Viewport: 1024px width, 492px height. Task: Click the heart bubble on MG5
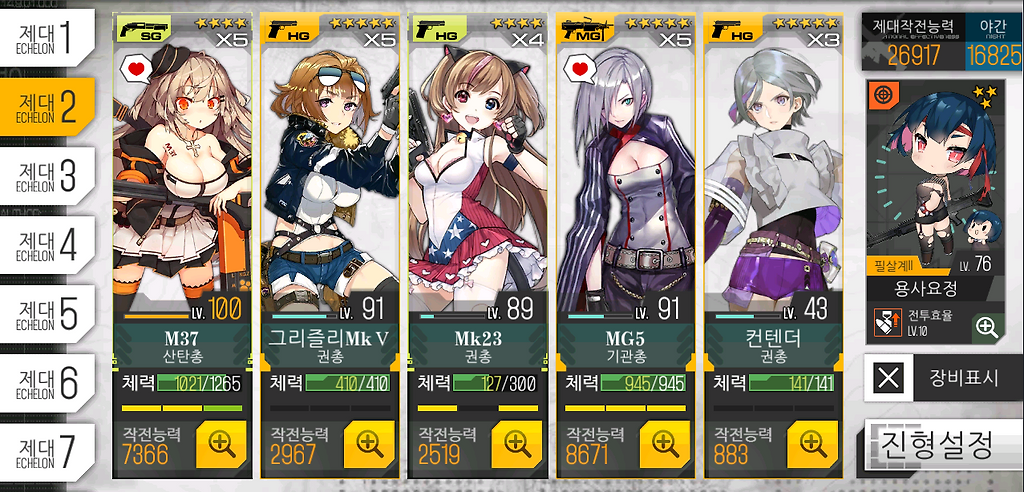579,69
